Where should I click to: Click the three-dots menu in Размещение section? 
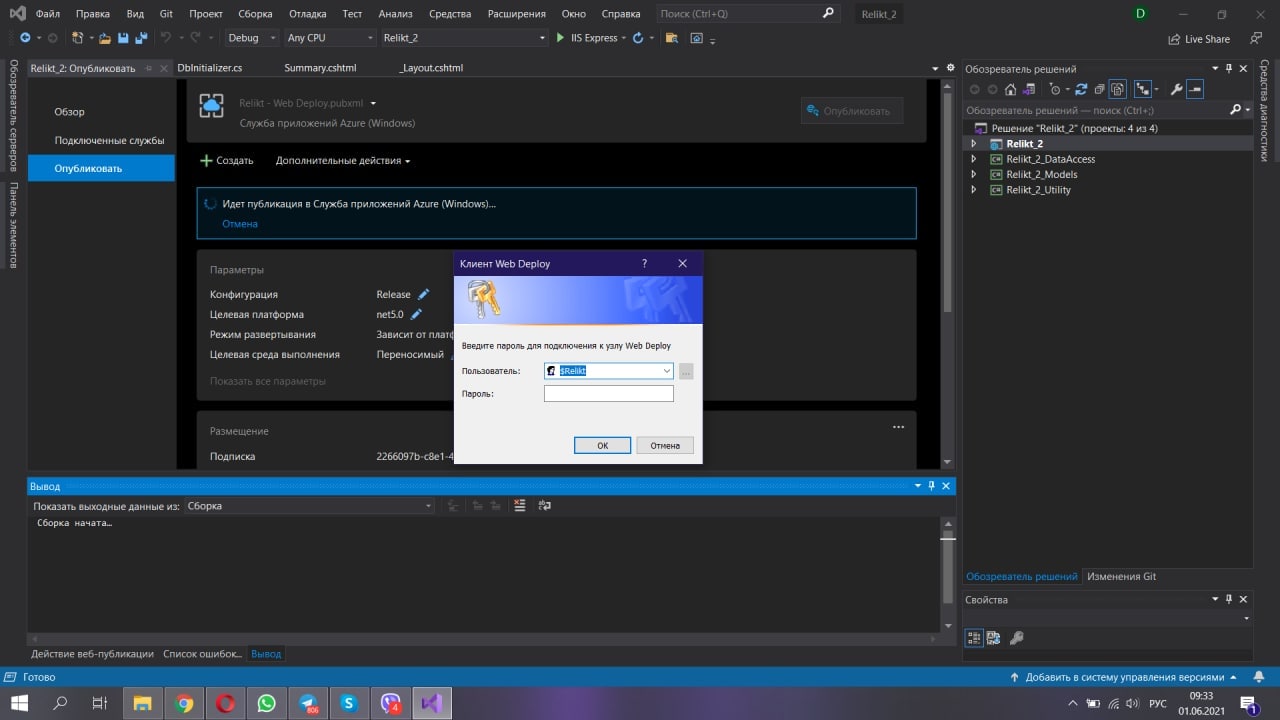click(x=898, y=427)
